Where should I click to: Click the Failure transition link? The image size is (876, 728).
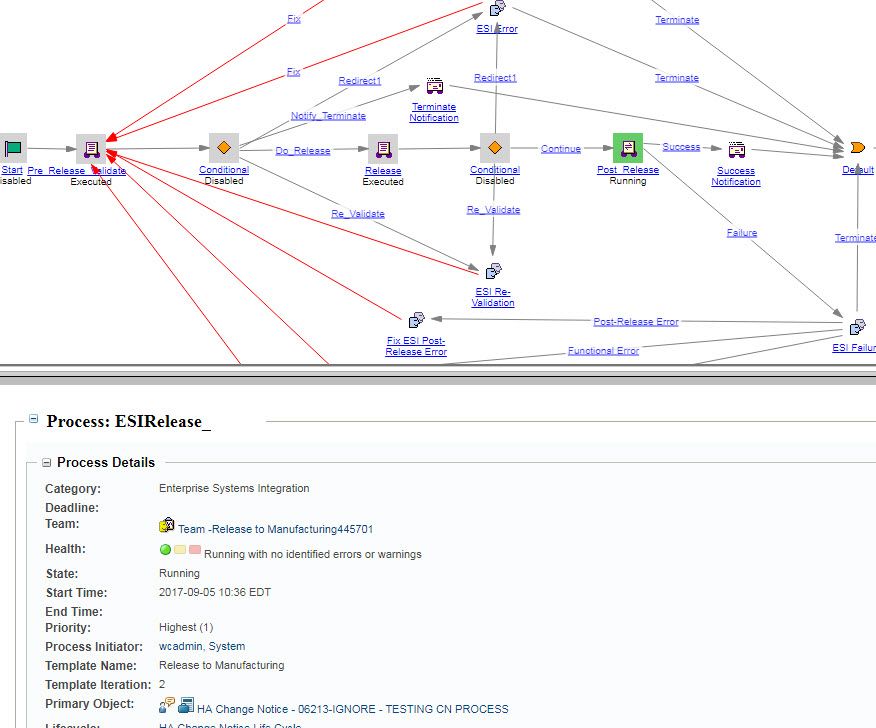742,232
